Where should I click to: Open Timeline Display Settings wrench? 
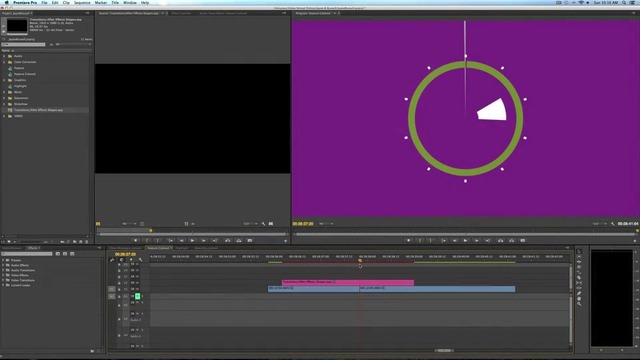[140, 260]
